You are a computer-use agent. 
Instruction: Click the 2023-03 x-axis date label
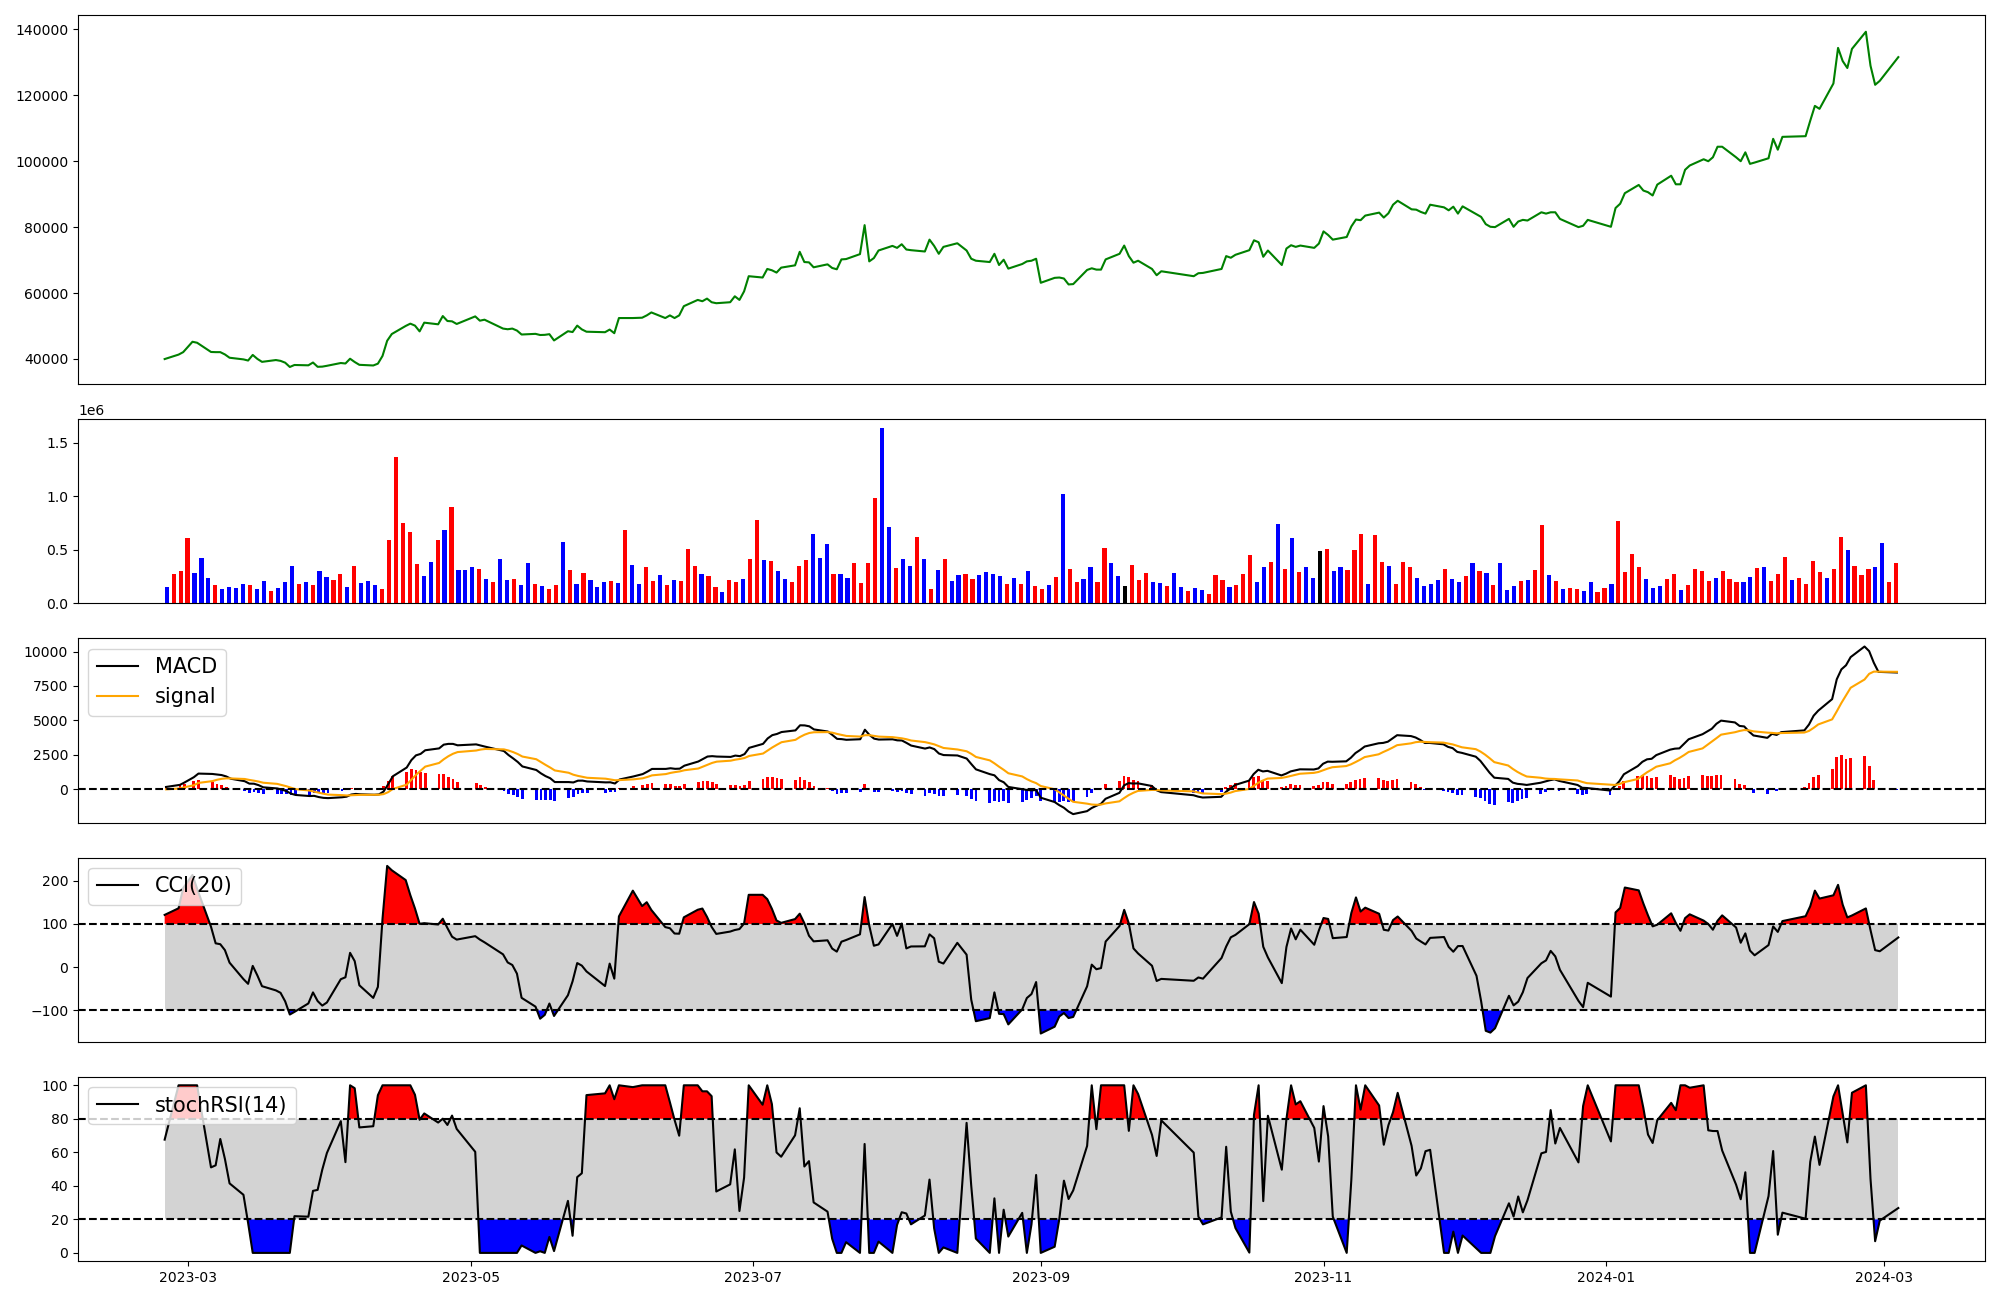point(188,1277)
